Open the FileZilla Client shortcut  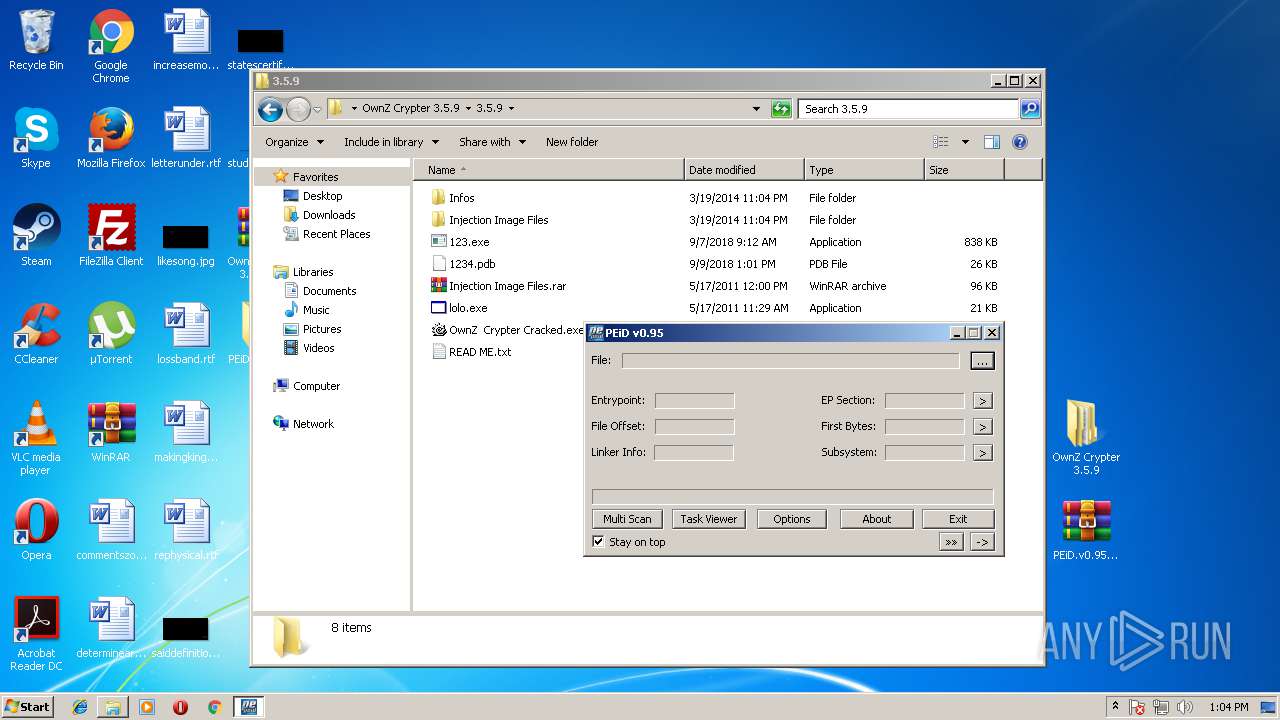pyautogui.click(x=111, y=236)
